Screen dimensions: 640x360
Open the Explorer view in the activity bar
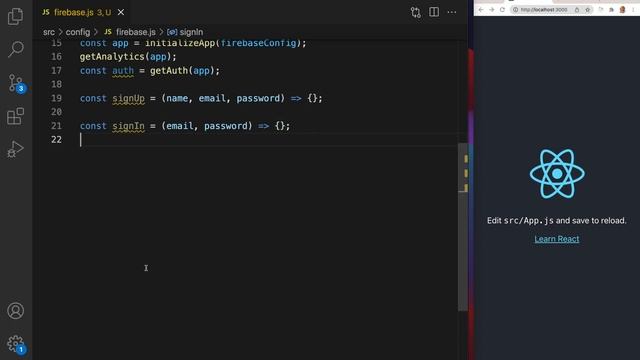(x=16, y=16)
